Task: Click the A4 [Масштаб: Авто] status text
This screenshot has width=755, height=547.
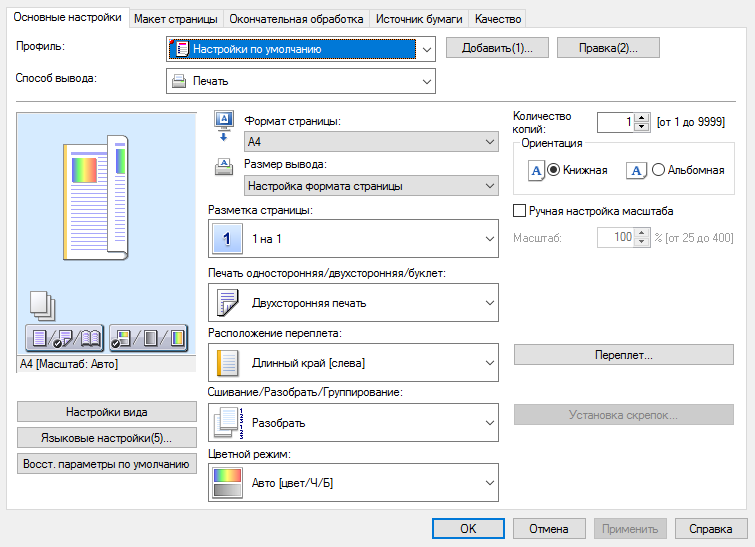Action: (69, 364)
